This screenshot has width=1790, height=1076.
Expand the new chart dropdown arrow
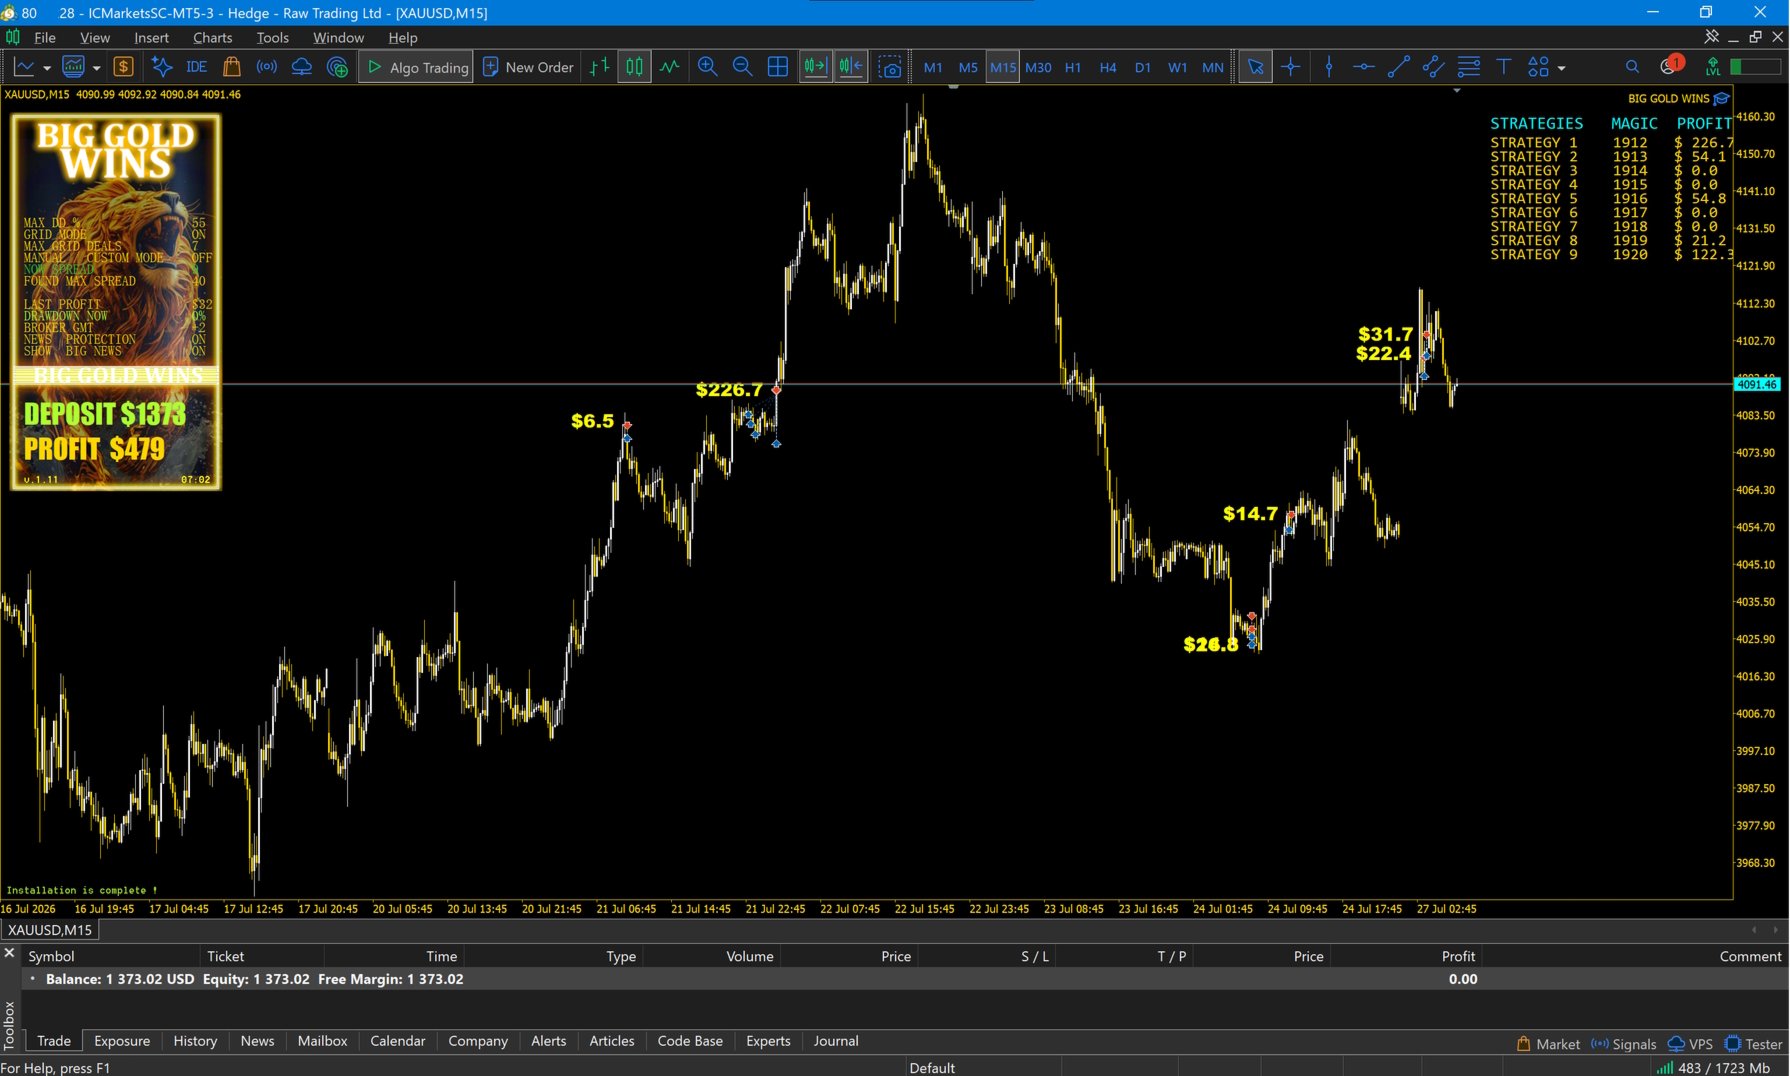47,68
